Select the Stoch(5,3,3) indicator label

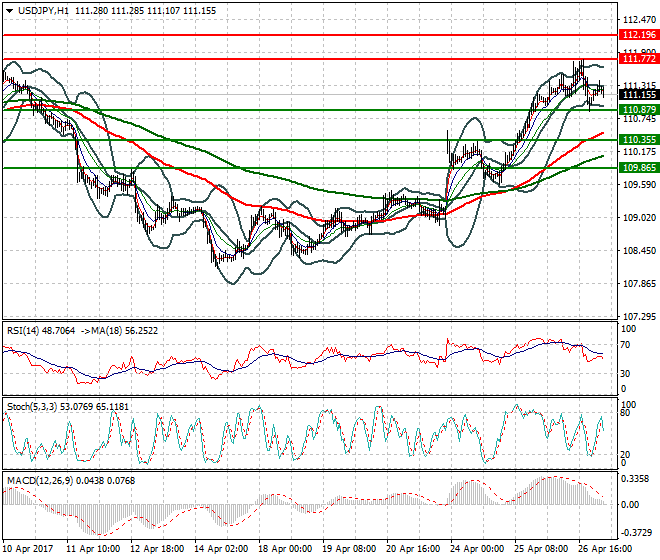[32, 407]
